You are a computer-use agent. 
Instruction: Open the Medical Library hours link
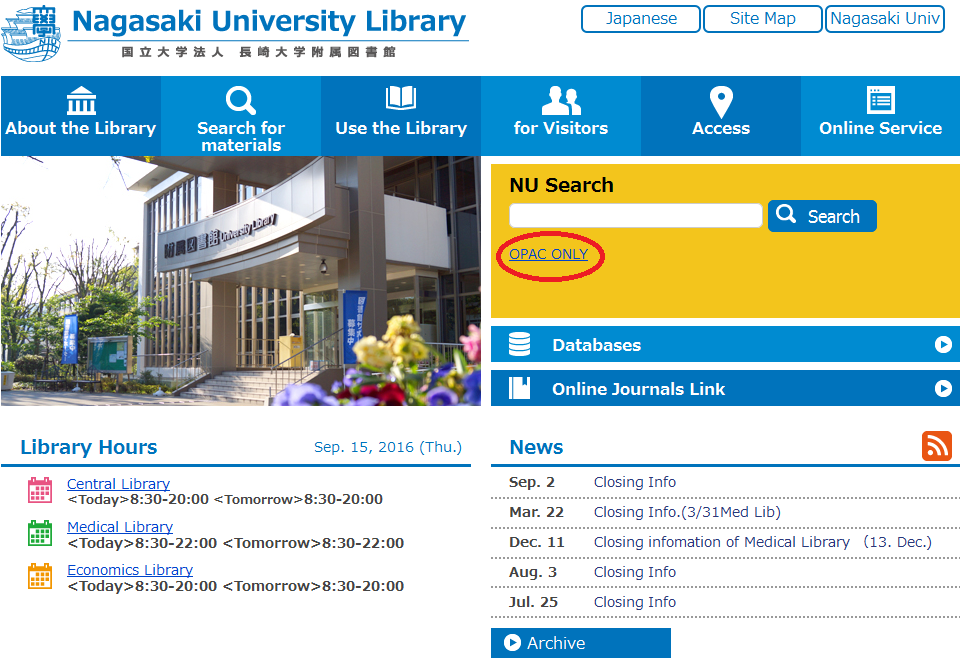120,527
